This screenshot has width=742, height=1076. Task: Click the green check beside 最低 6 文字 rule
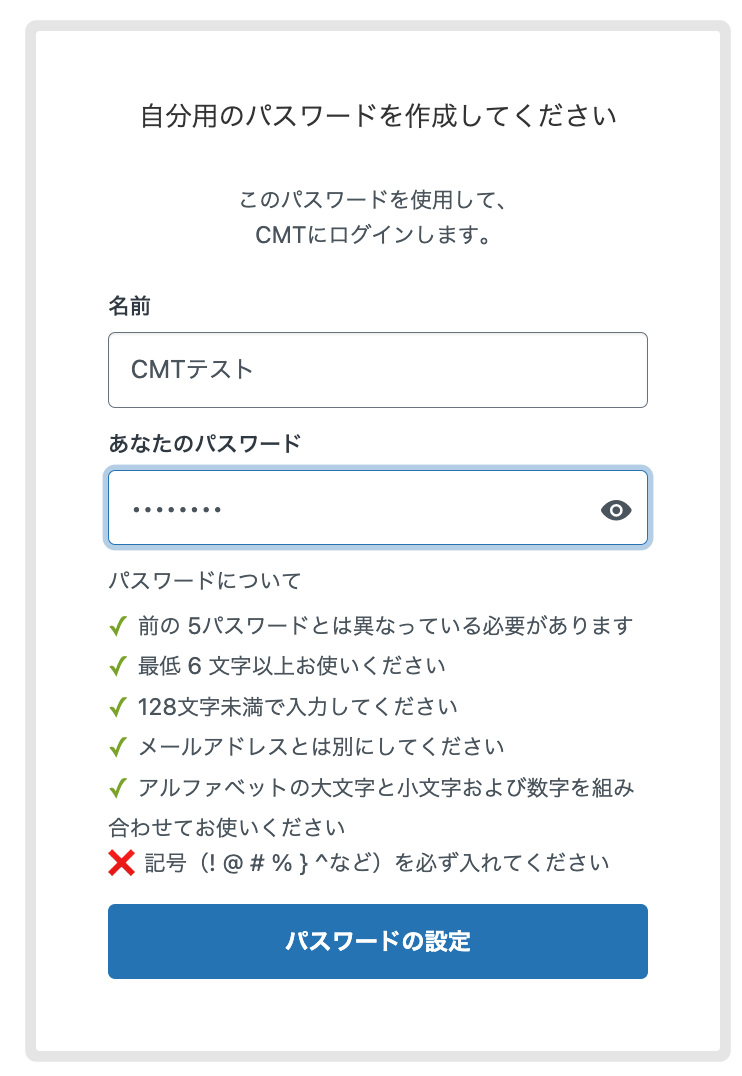[x=118, y=666]
